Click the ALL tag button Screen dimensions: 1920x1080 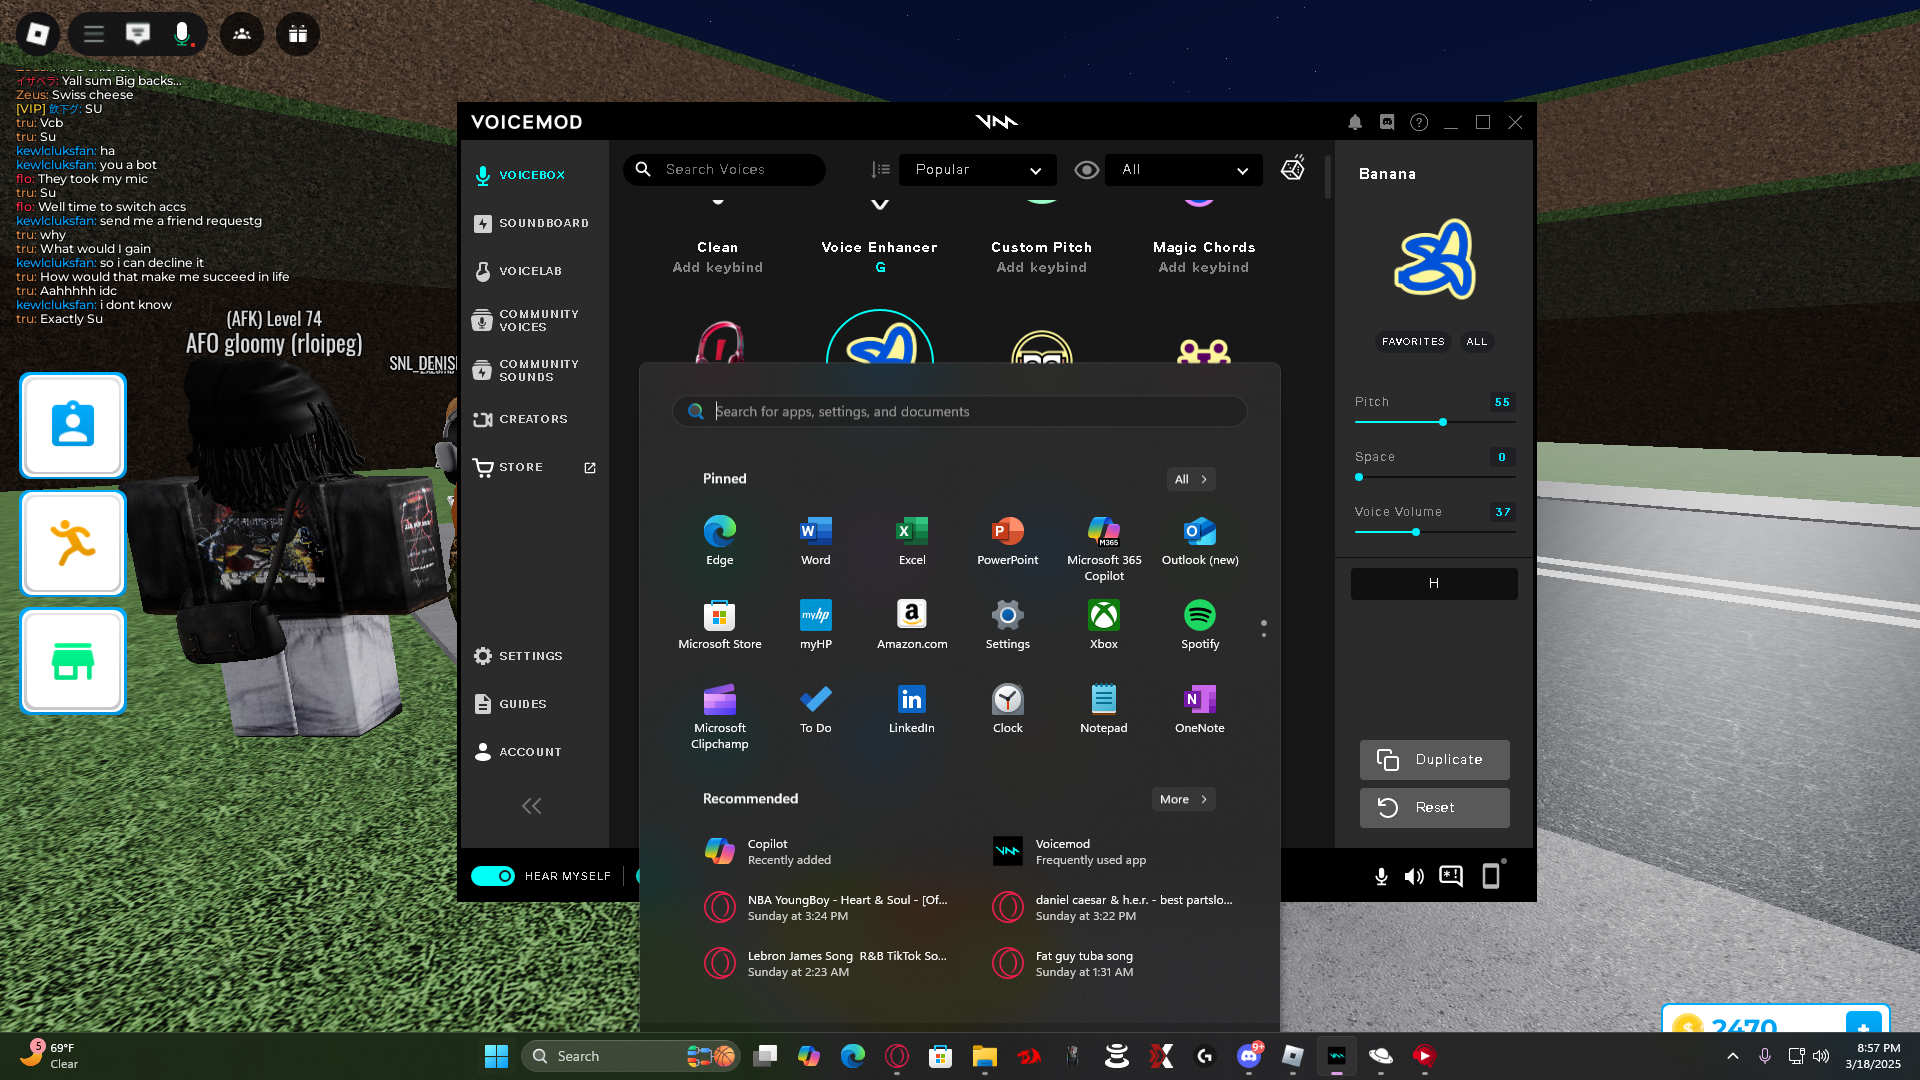click(x=1477, y=342)
